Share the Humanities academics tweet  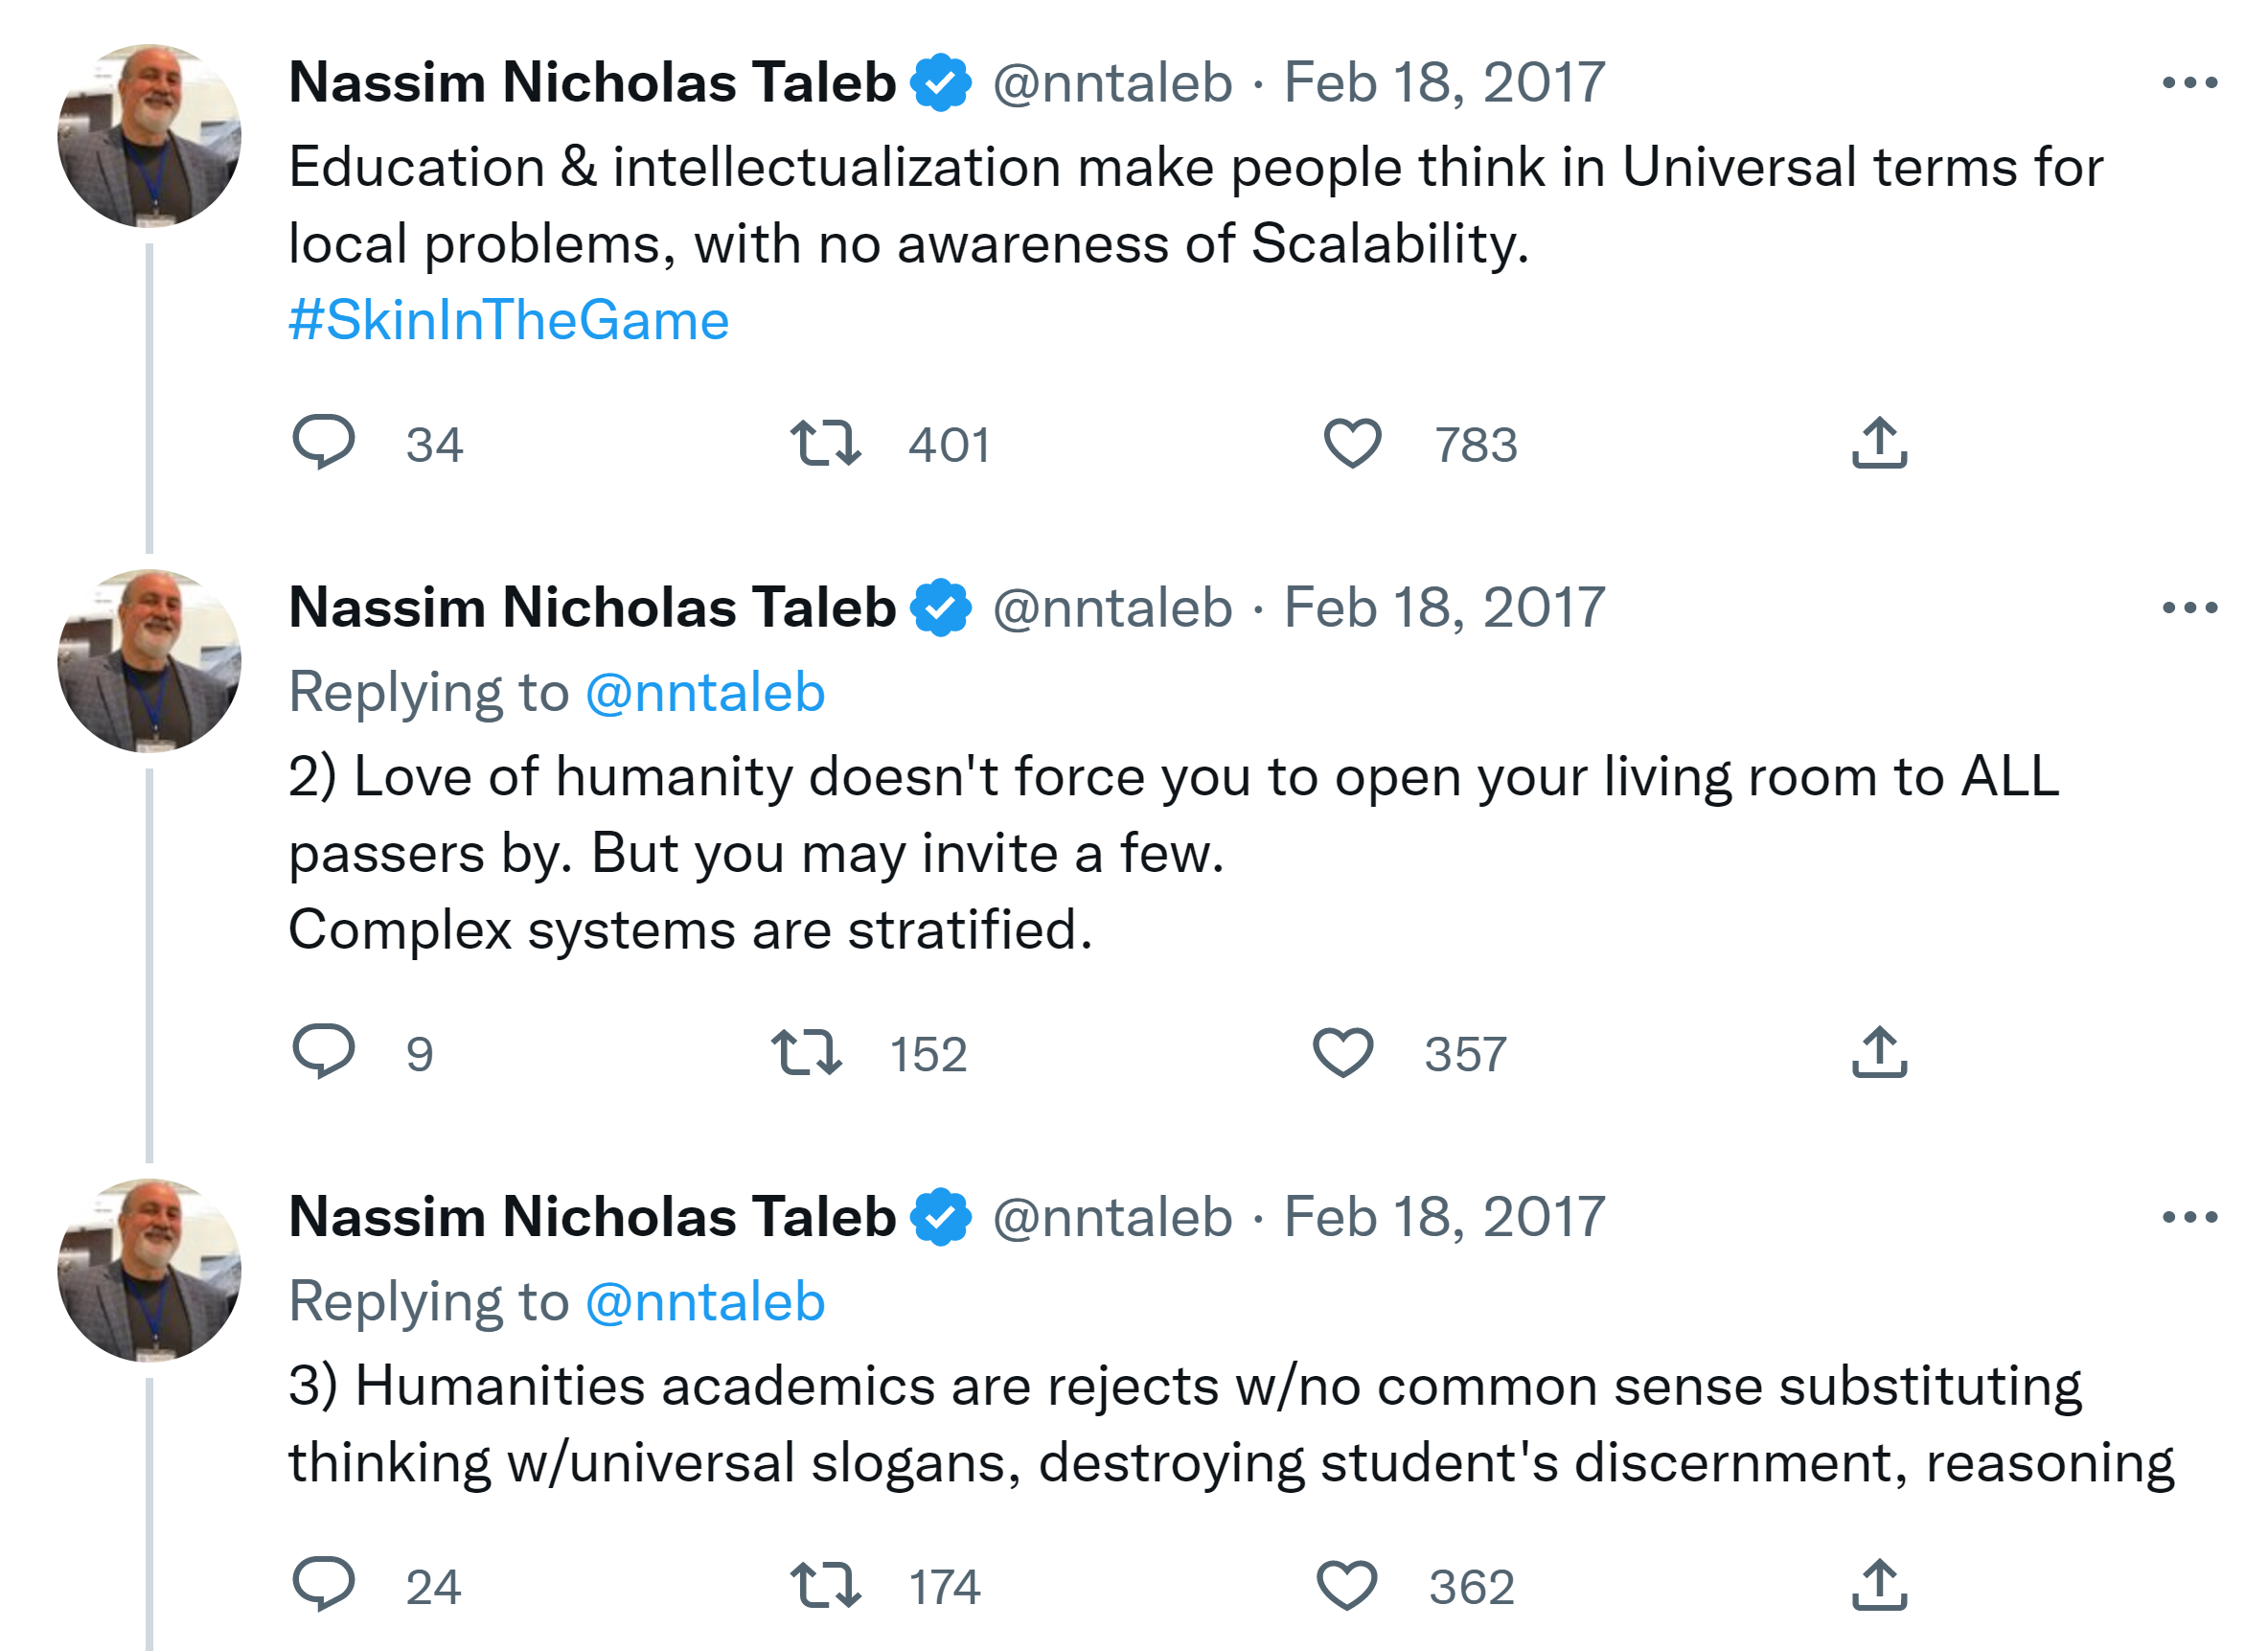click(1879, 1585)
